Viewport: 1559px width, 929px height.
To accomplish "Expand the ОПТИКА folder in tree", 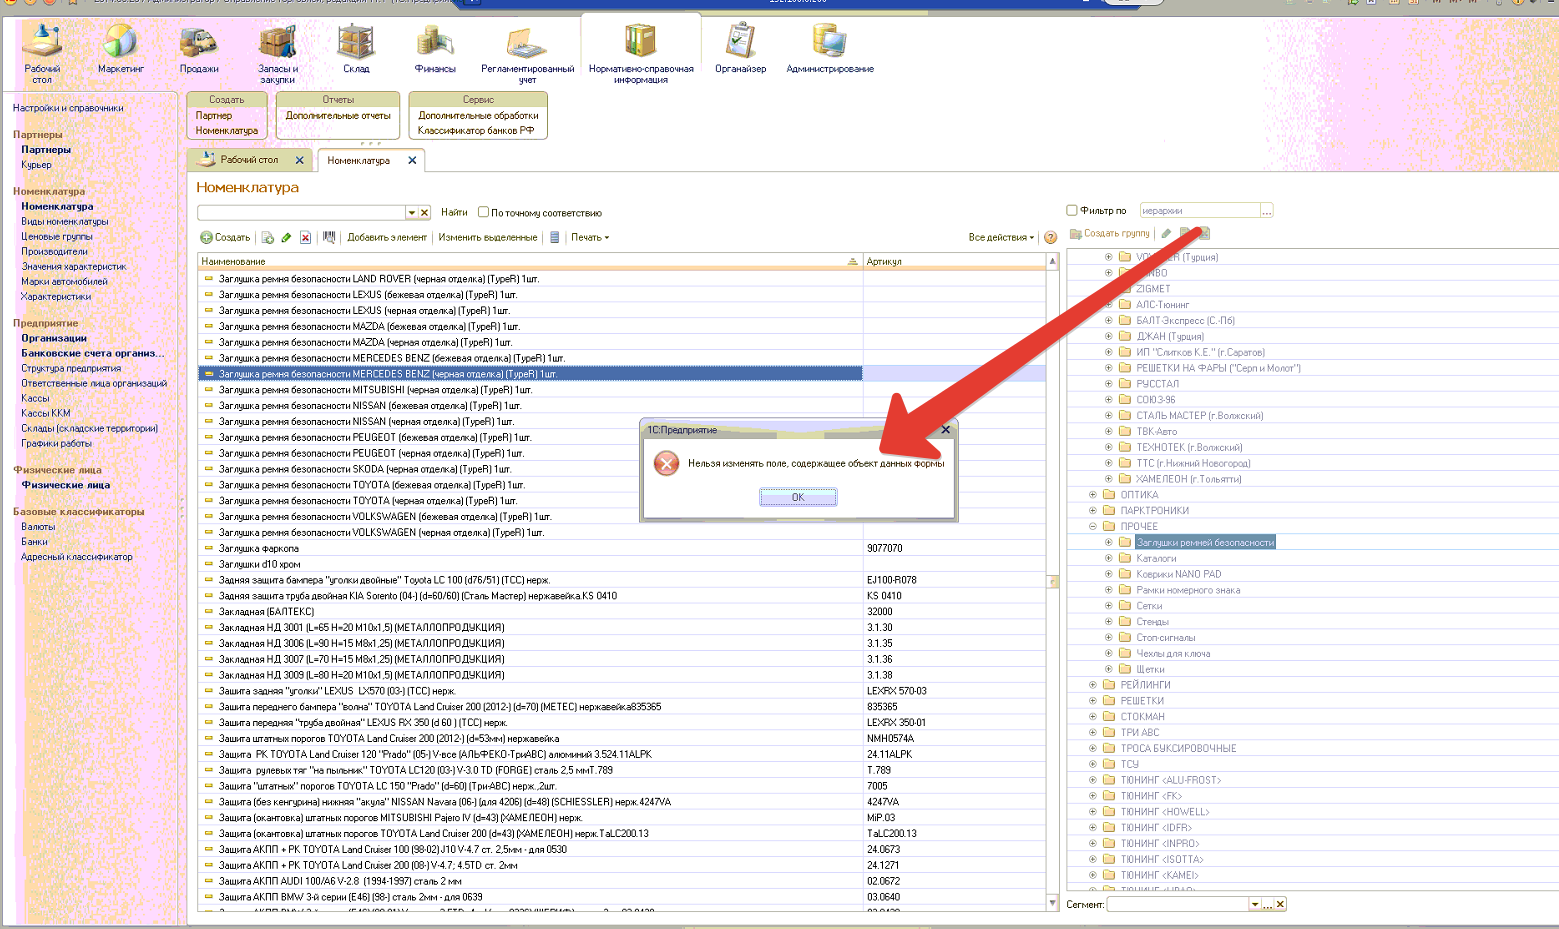I will tap(1093, 495).
